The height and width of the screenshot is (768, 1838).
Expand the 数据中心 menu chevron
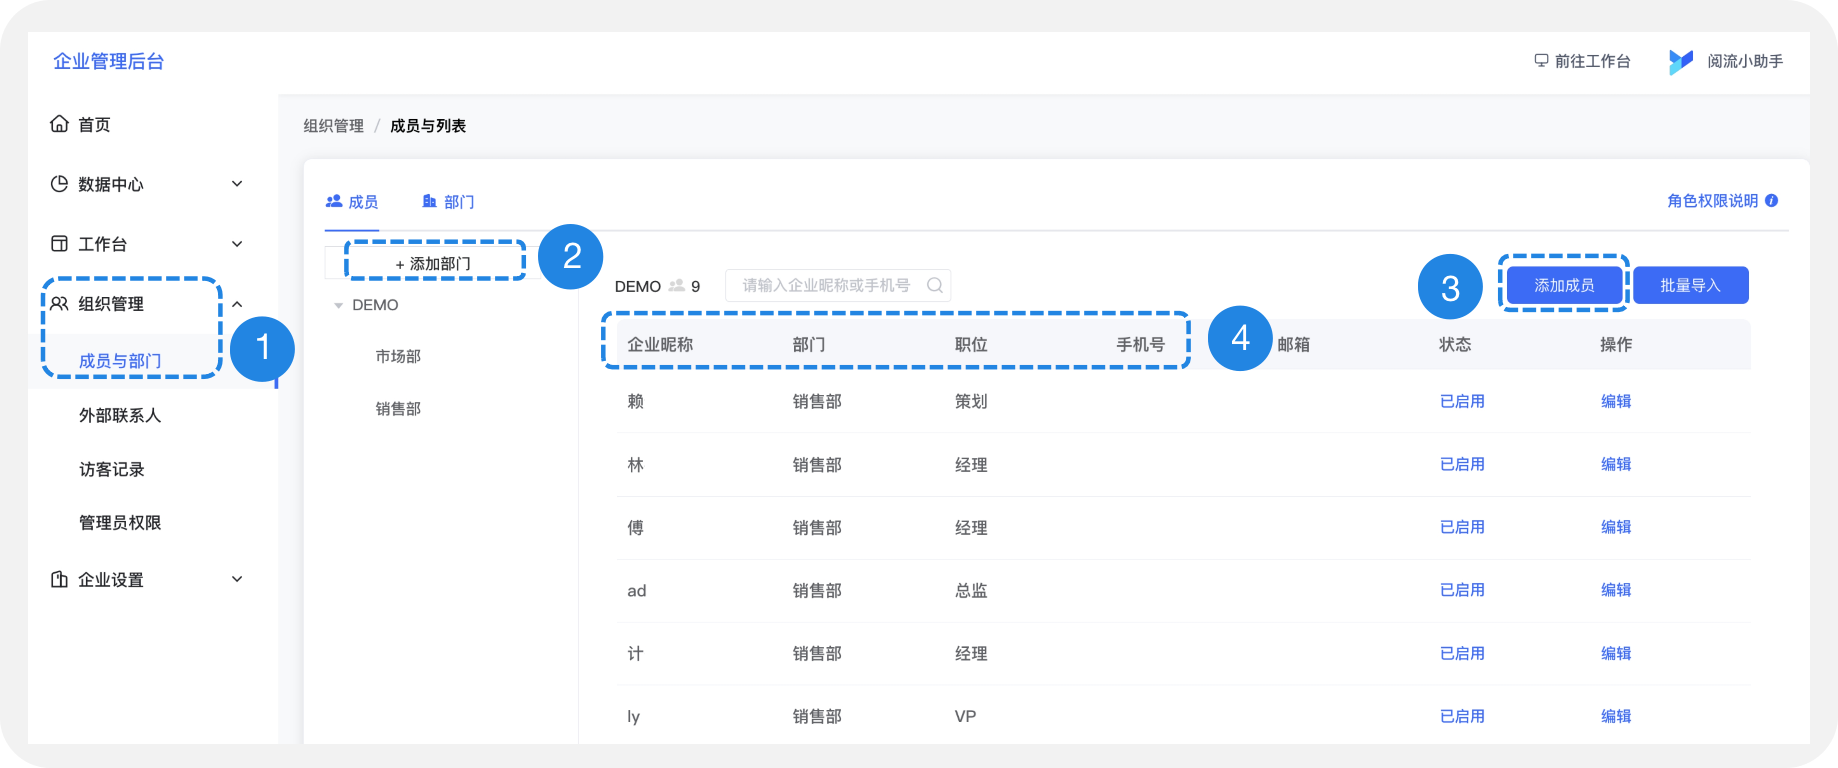point(237,184)
